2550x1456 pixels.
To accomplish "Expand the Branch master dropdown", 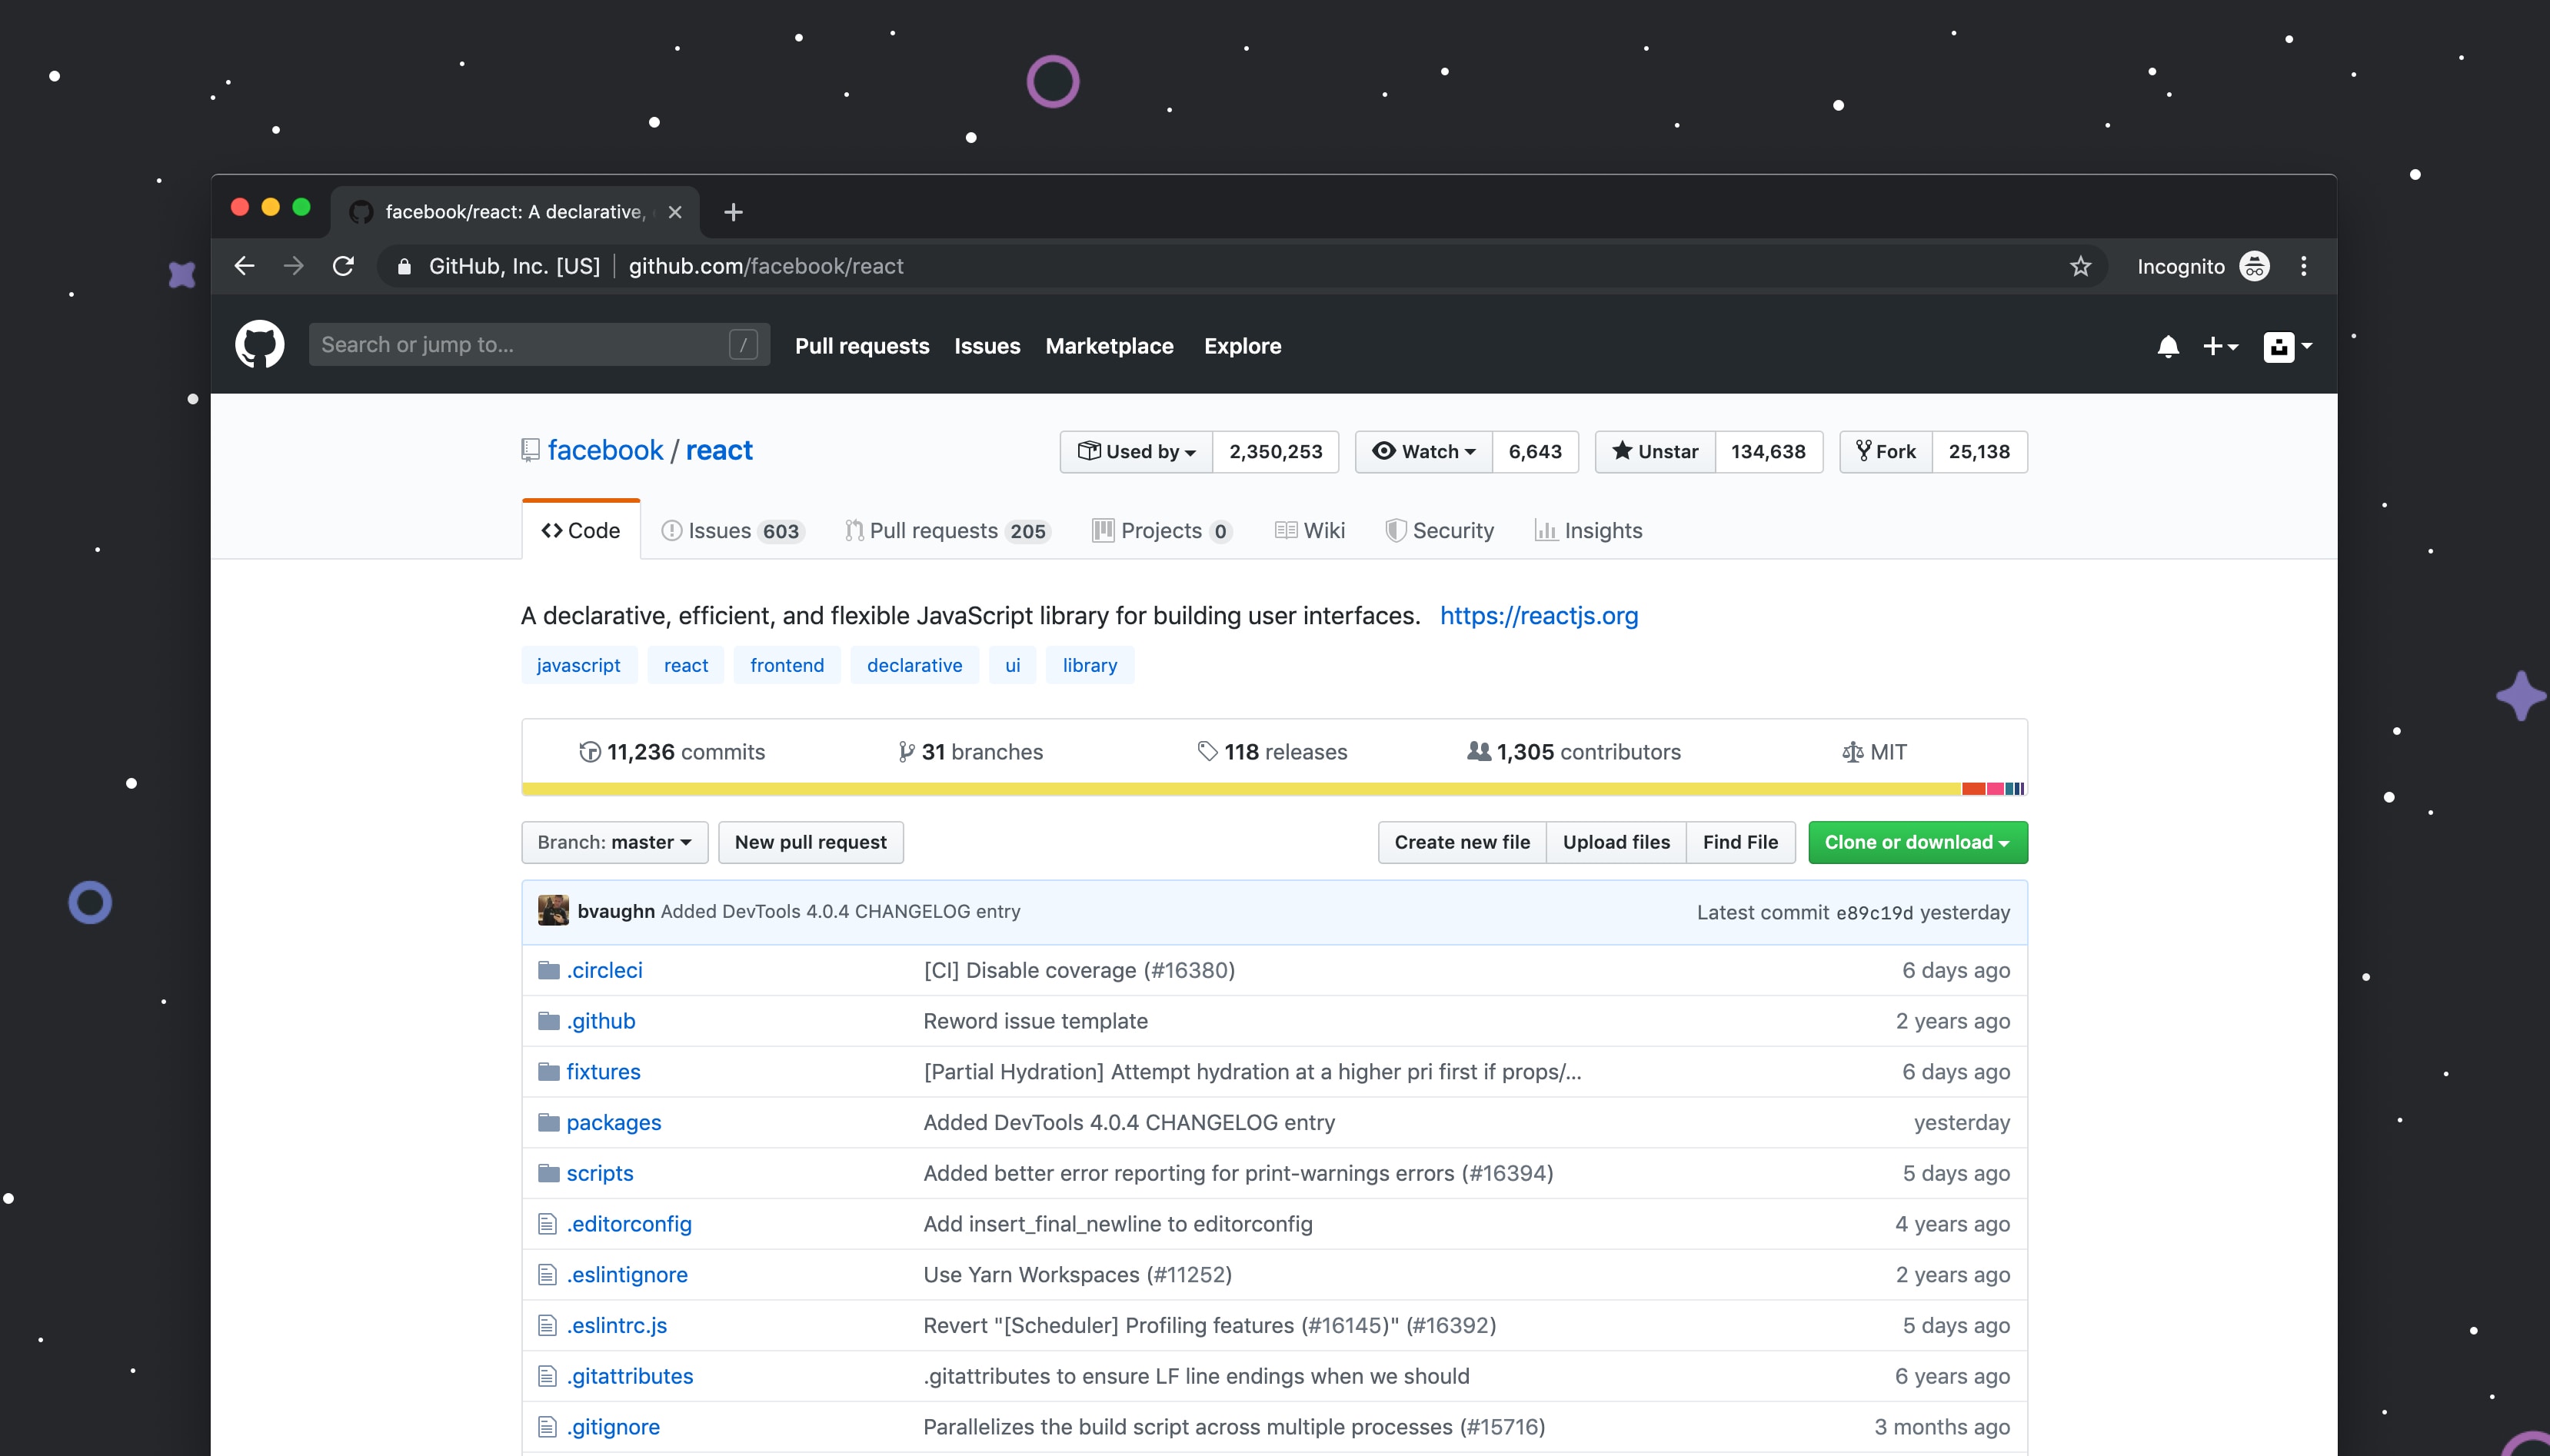I will 611,842.
